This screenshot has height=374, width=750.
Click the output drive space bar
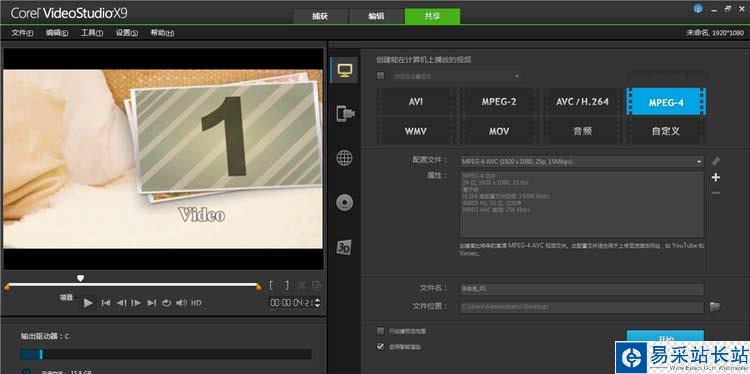(x=166, y=354)
